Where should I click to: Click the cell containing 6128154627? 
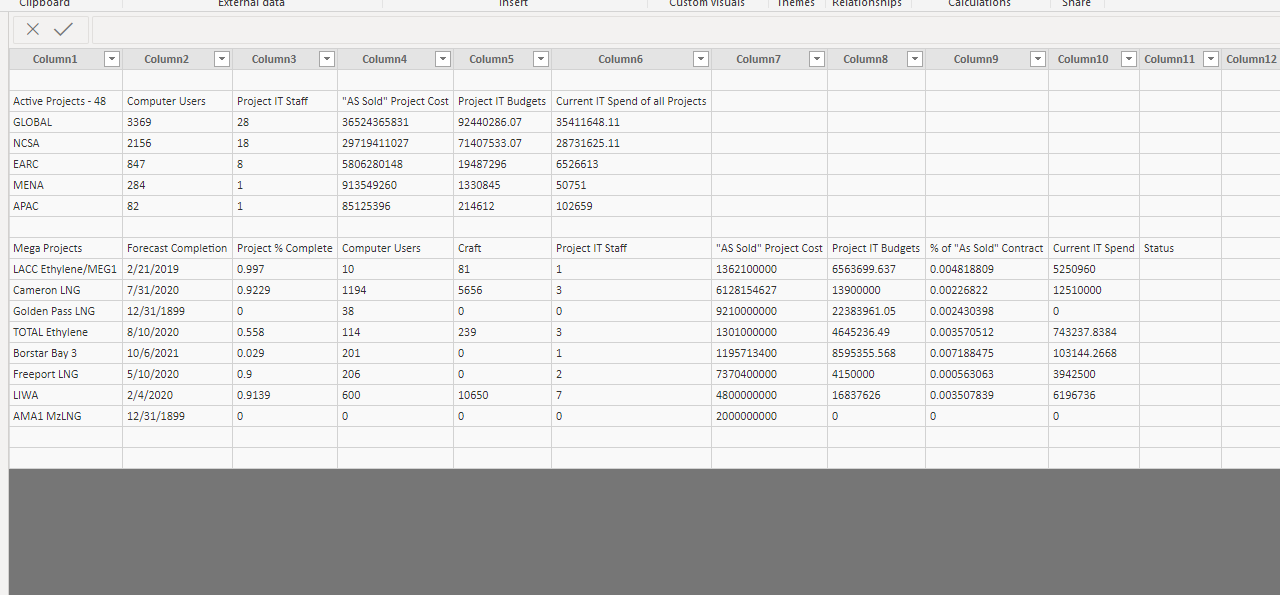[x=769, y=290]
